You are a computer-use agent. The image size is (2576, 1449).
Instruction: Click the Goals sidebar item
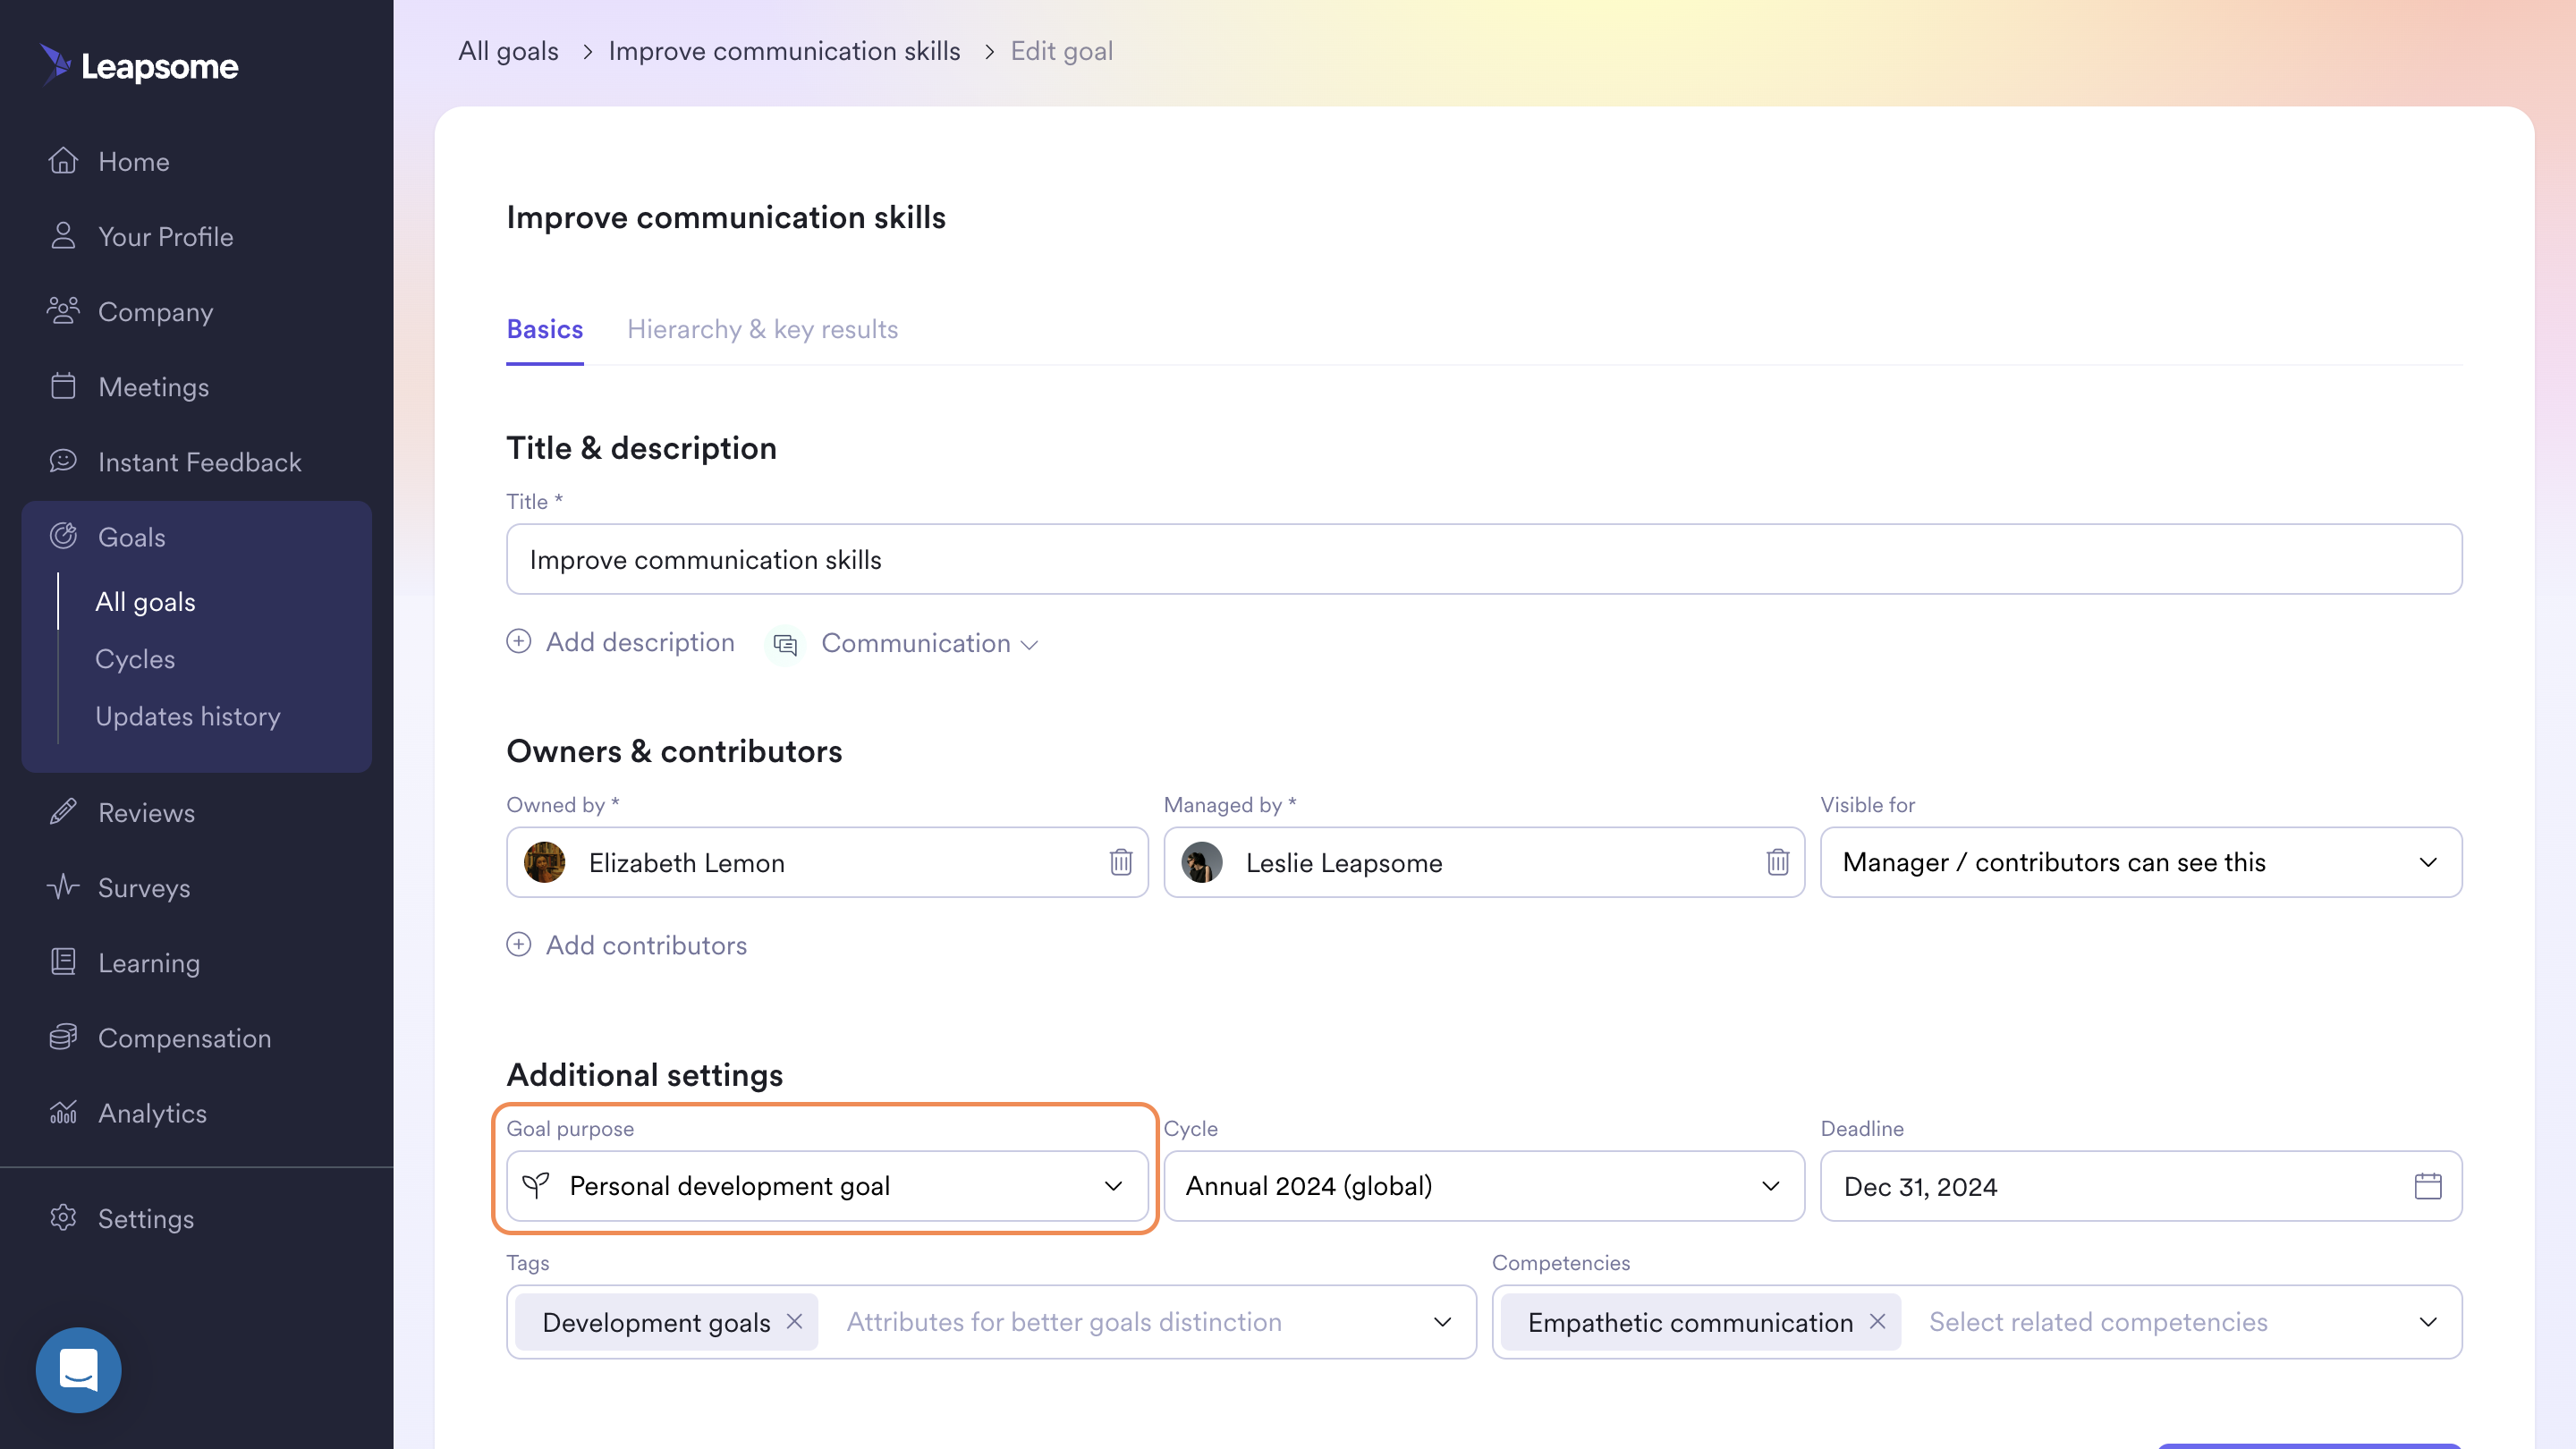click(131, 536)
